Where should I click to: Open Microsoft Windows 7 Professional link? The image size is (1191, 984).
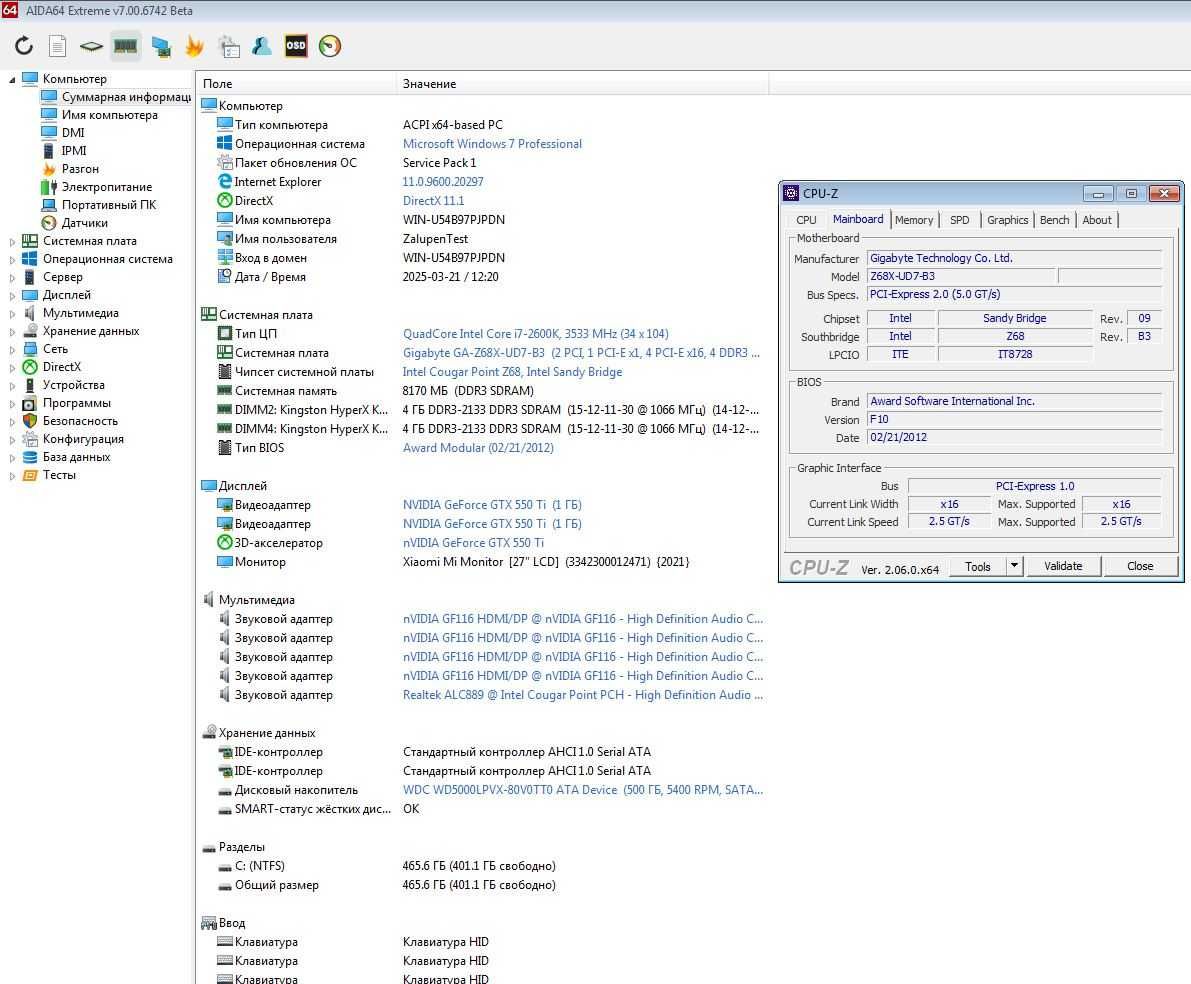click(492, 144)
